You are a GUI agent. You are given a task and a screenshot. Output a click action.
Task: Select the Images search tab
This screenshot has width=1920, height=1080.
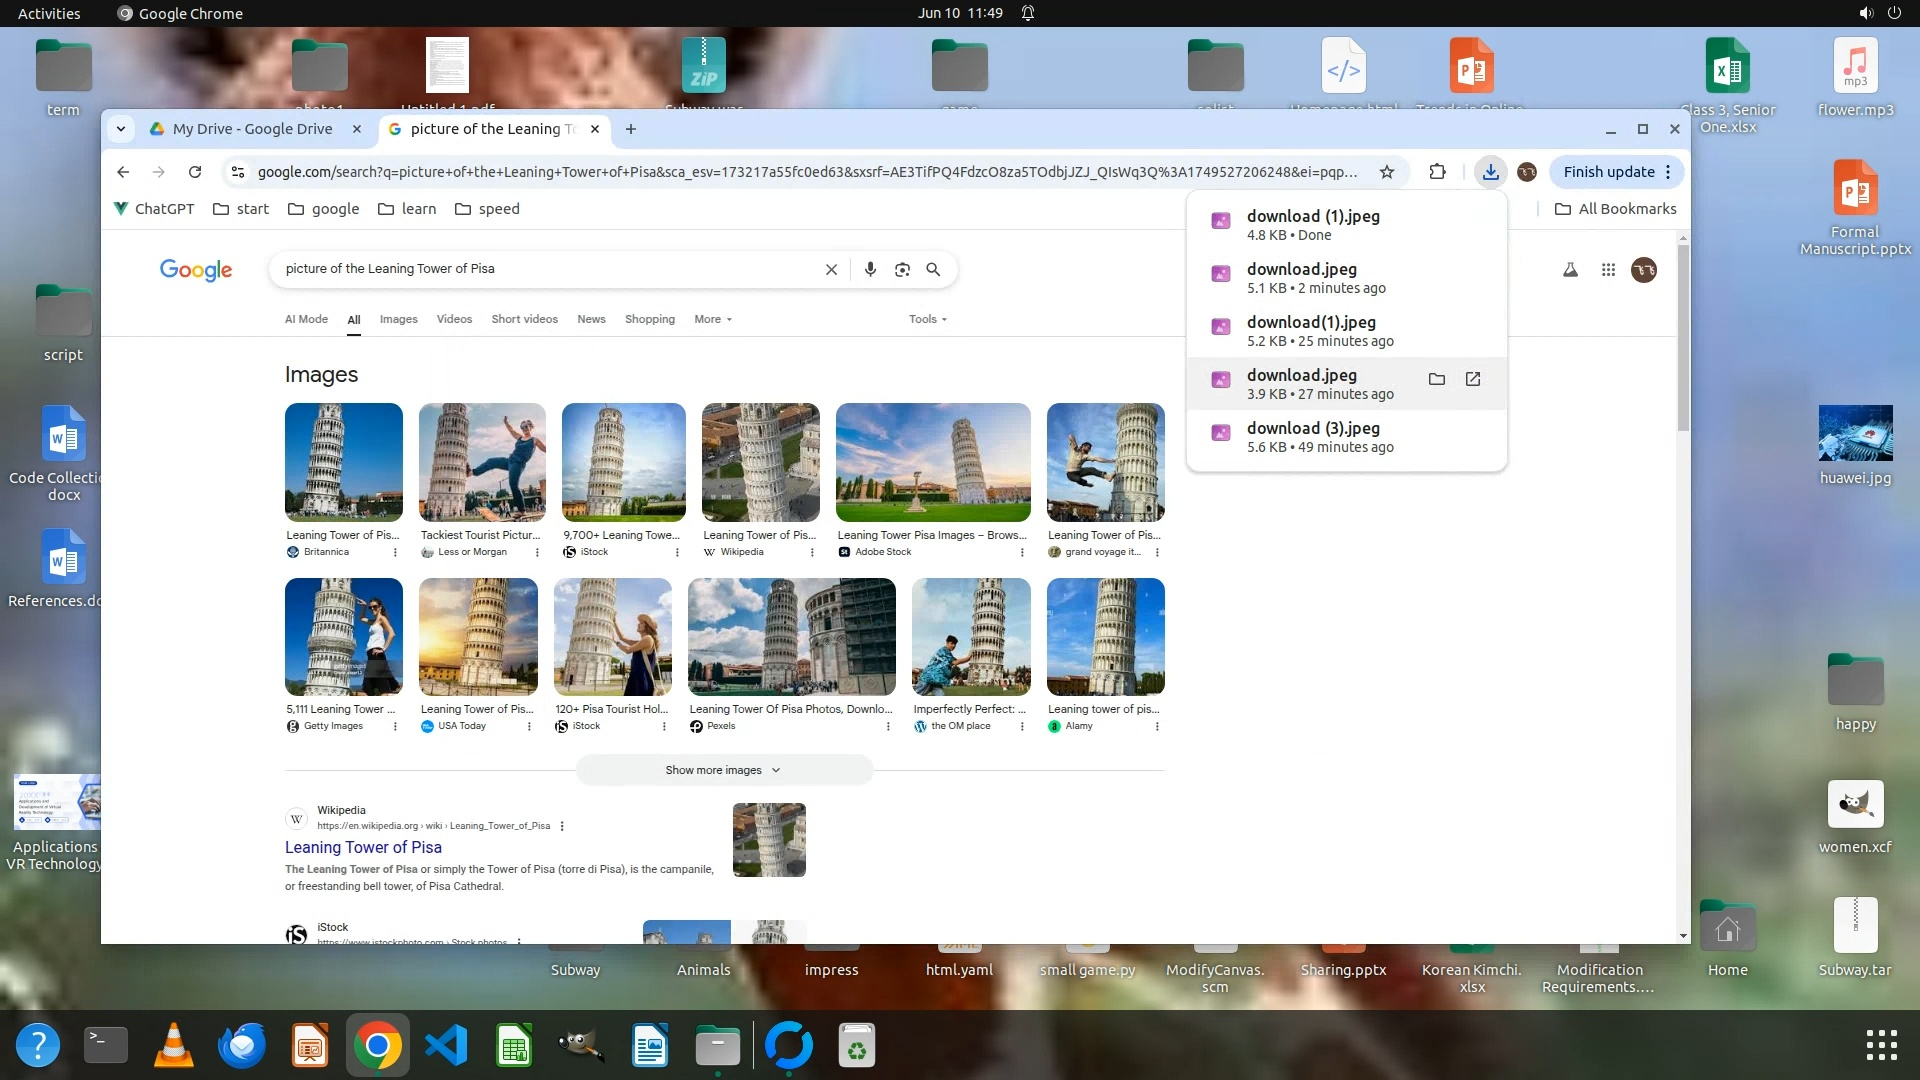tap(398, 319)
